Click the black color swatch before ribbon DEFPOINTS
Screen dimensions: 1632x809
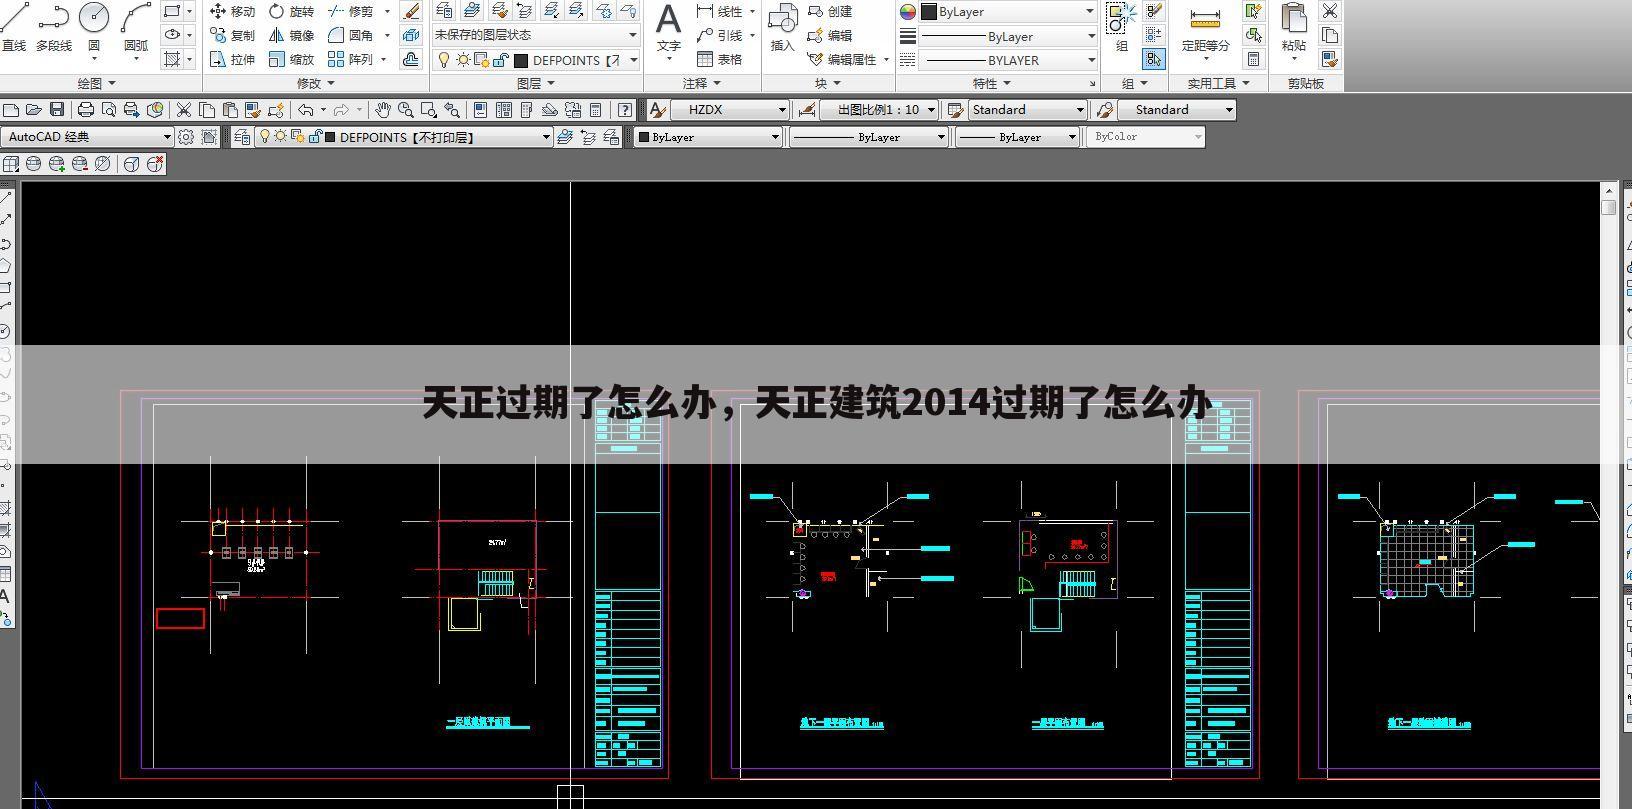pyautogui.click(x=521, y=60)
